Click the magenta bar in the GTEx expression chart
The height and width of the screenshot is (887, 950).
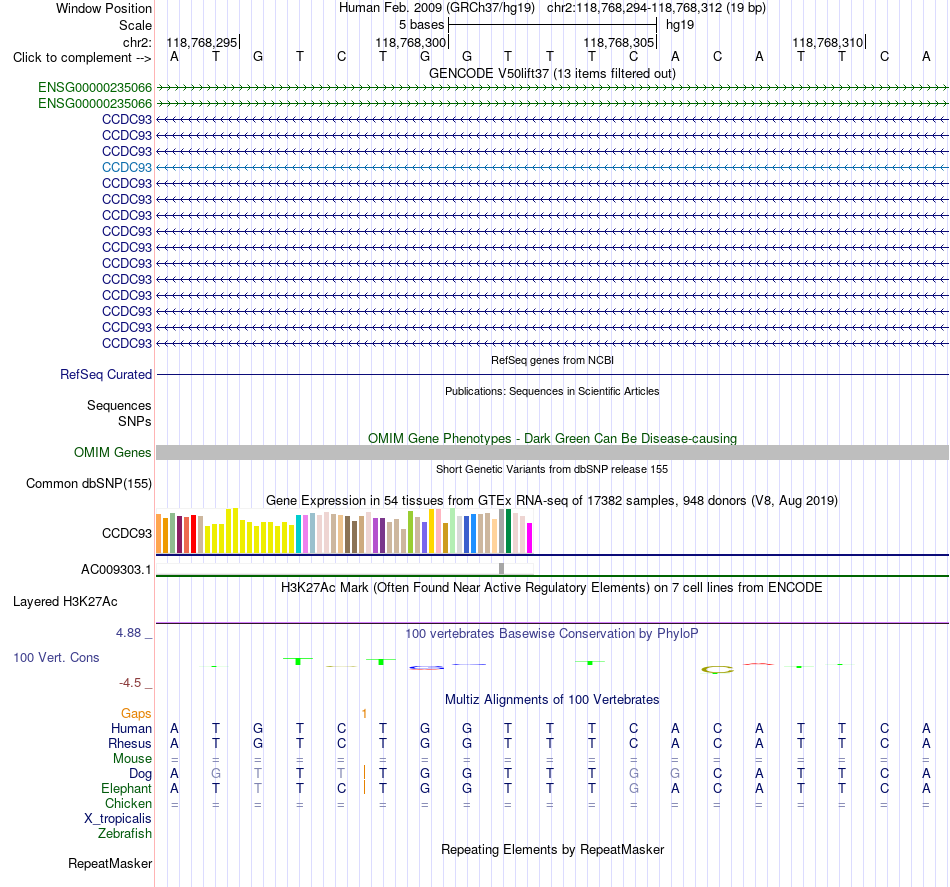click(530, 537)
